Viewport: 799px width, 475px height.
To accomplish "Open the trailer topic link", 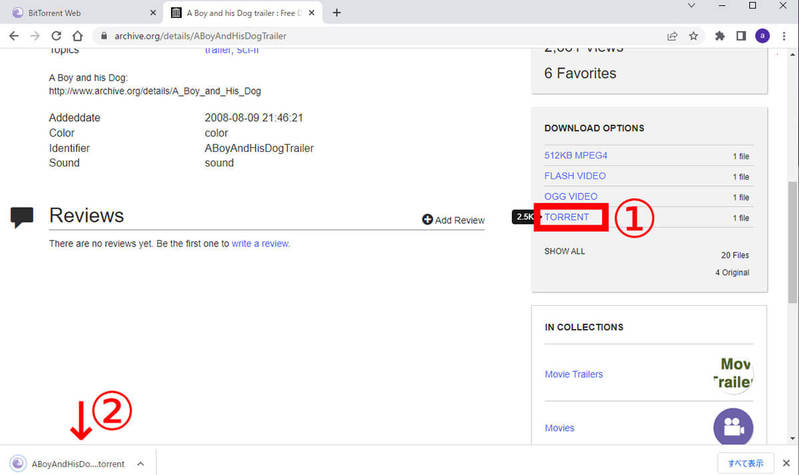I will click(218, 50).
